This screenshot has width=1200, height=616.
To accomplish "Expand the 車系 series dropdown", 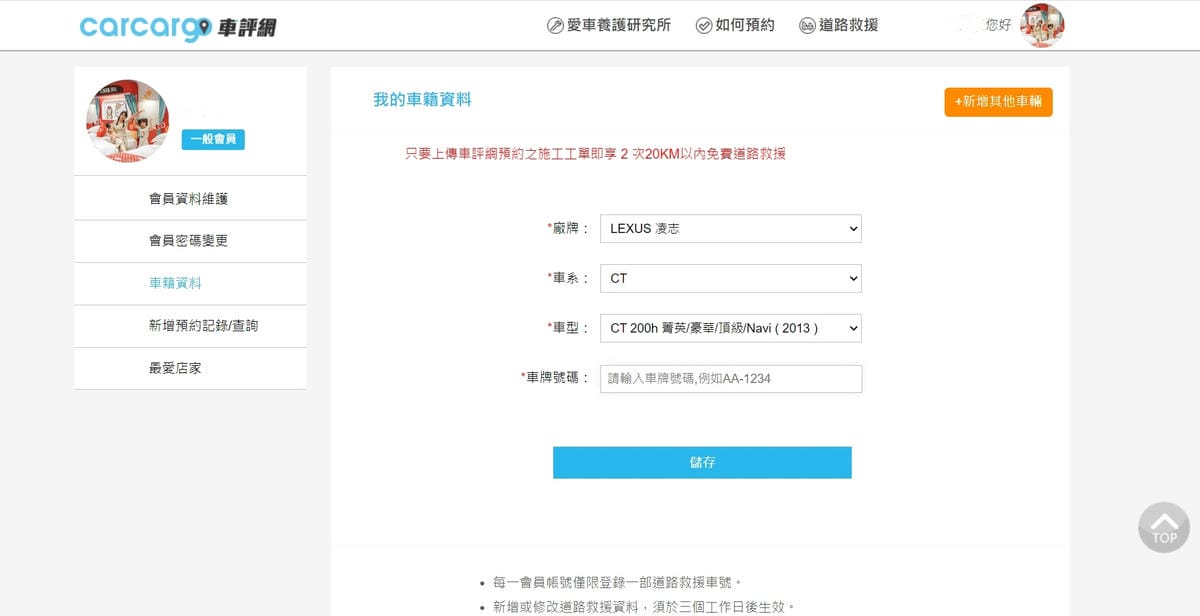I will (730, 278).
